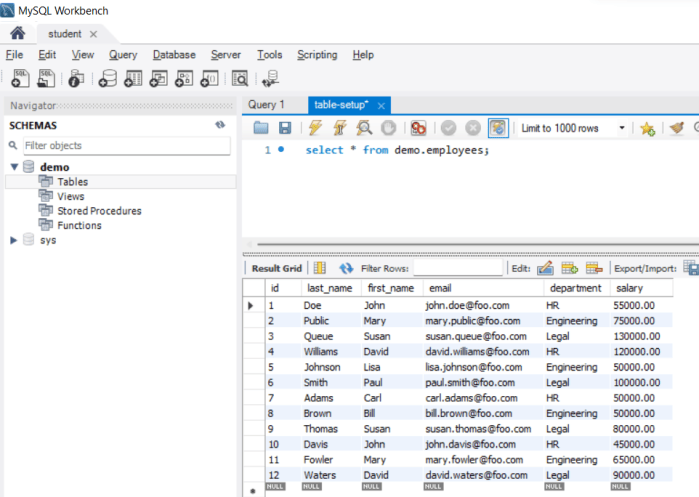The width and height of the screenshot is (699, 497).
Task: Search table data icon
Action: [x=240, y=78]
